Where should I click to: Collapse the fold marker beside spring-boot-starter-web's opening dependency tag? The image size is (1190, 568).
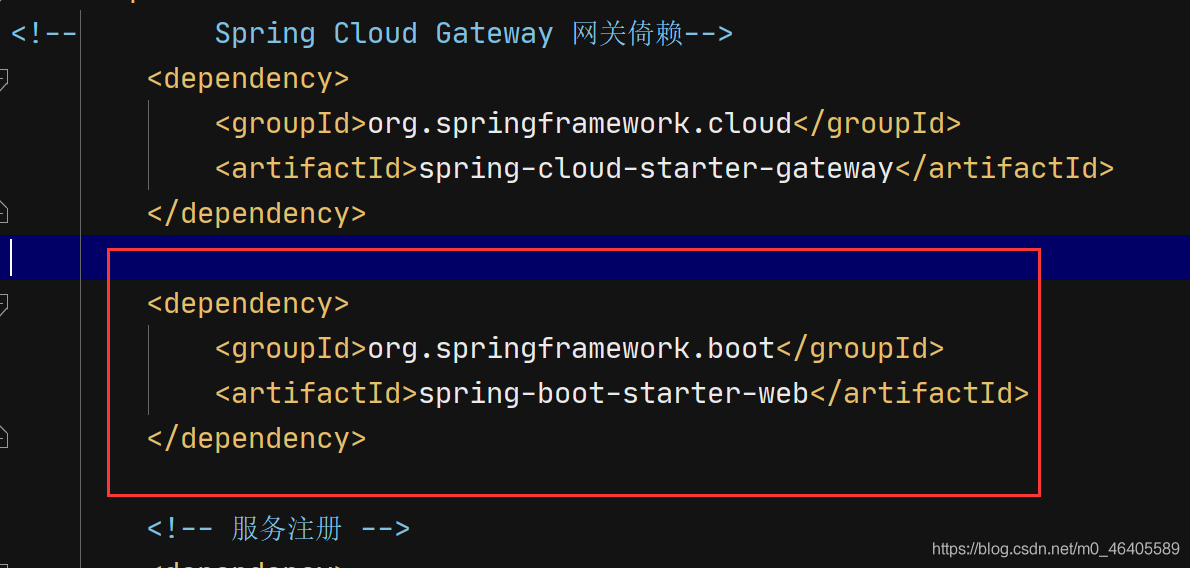coord(3,304)
